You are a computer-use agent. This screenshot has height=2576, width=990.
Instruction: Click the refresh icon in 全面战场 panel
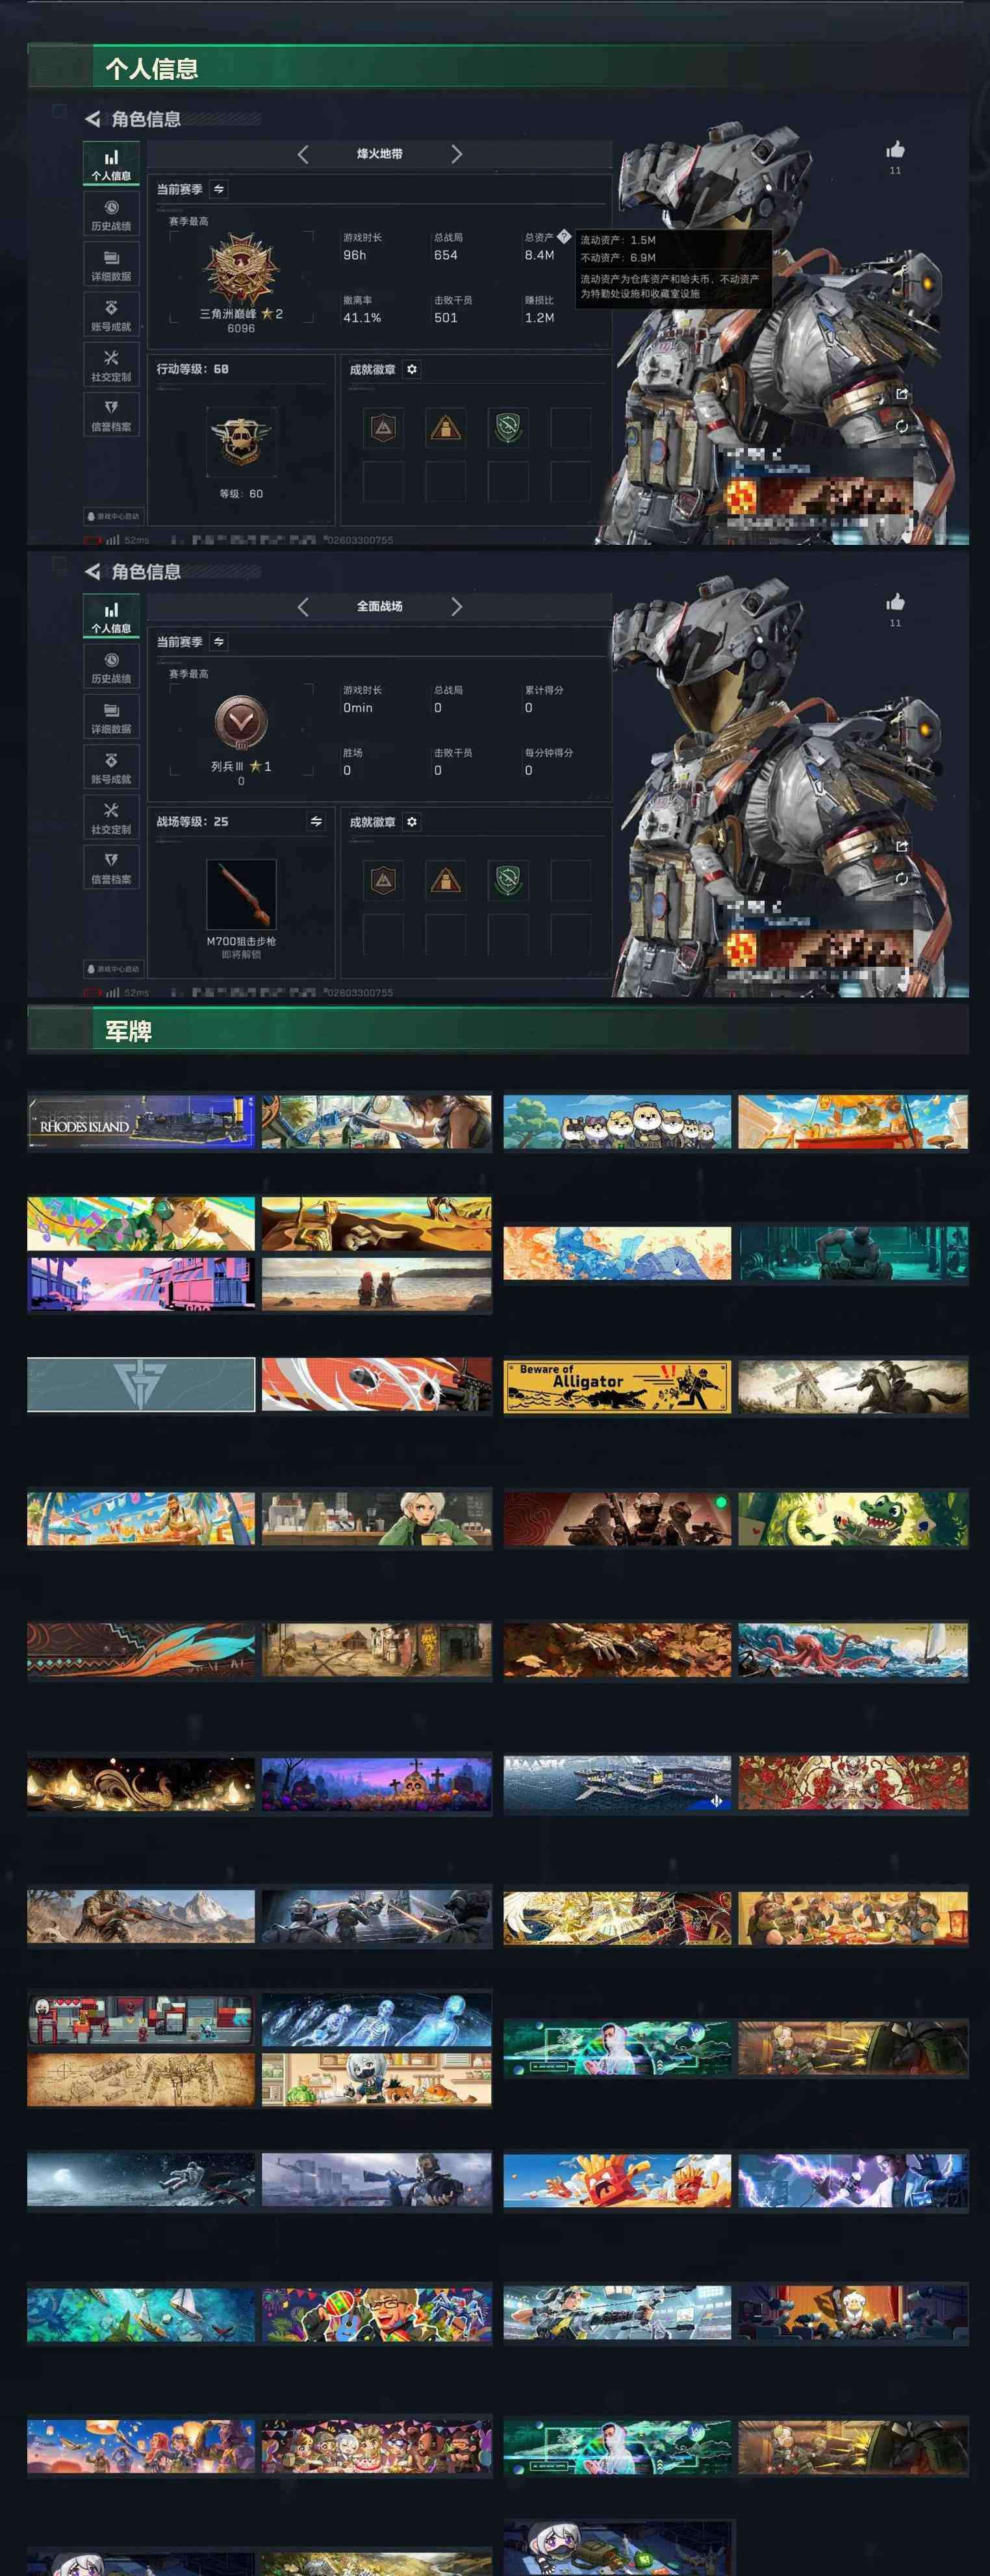click(902, 878)
